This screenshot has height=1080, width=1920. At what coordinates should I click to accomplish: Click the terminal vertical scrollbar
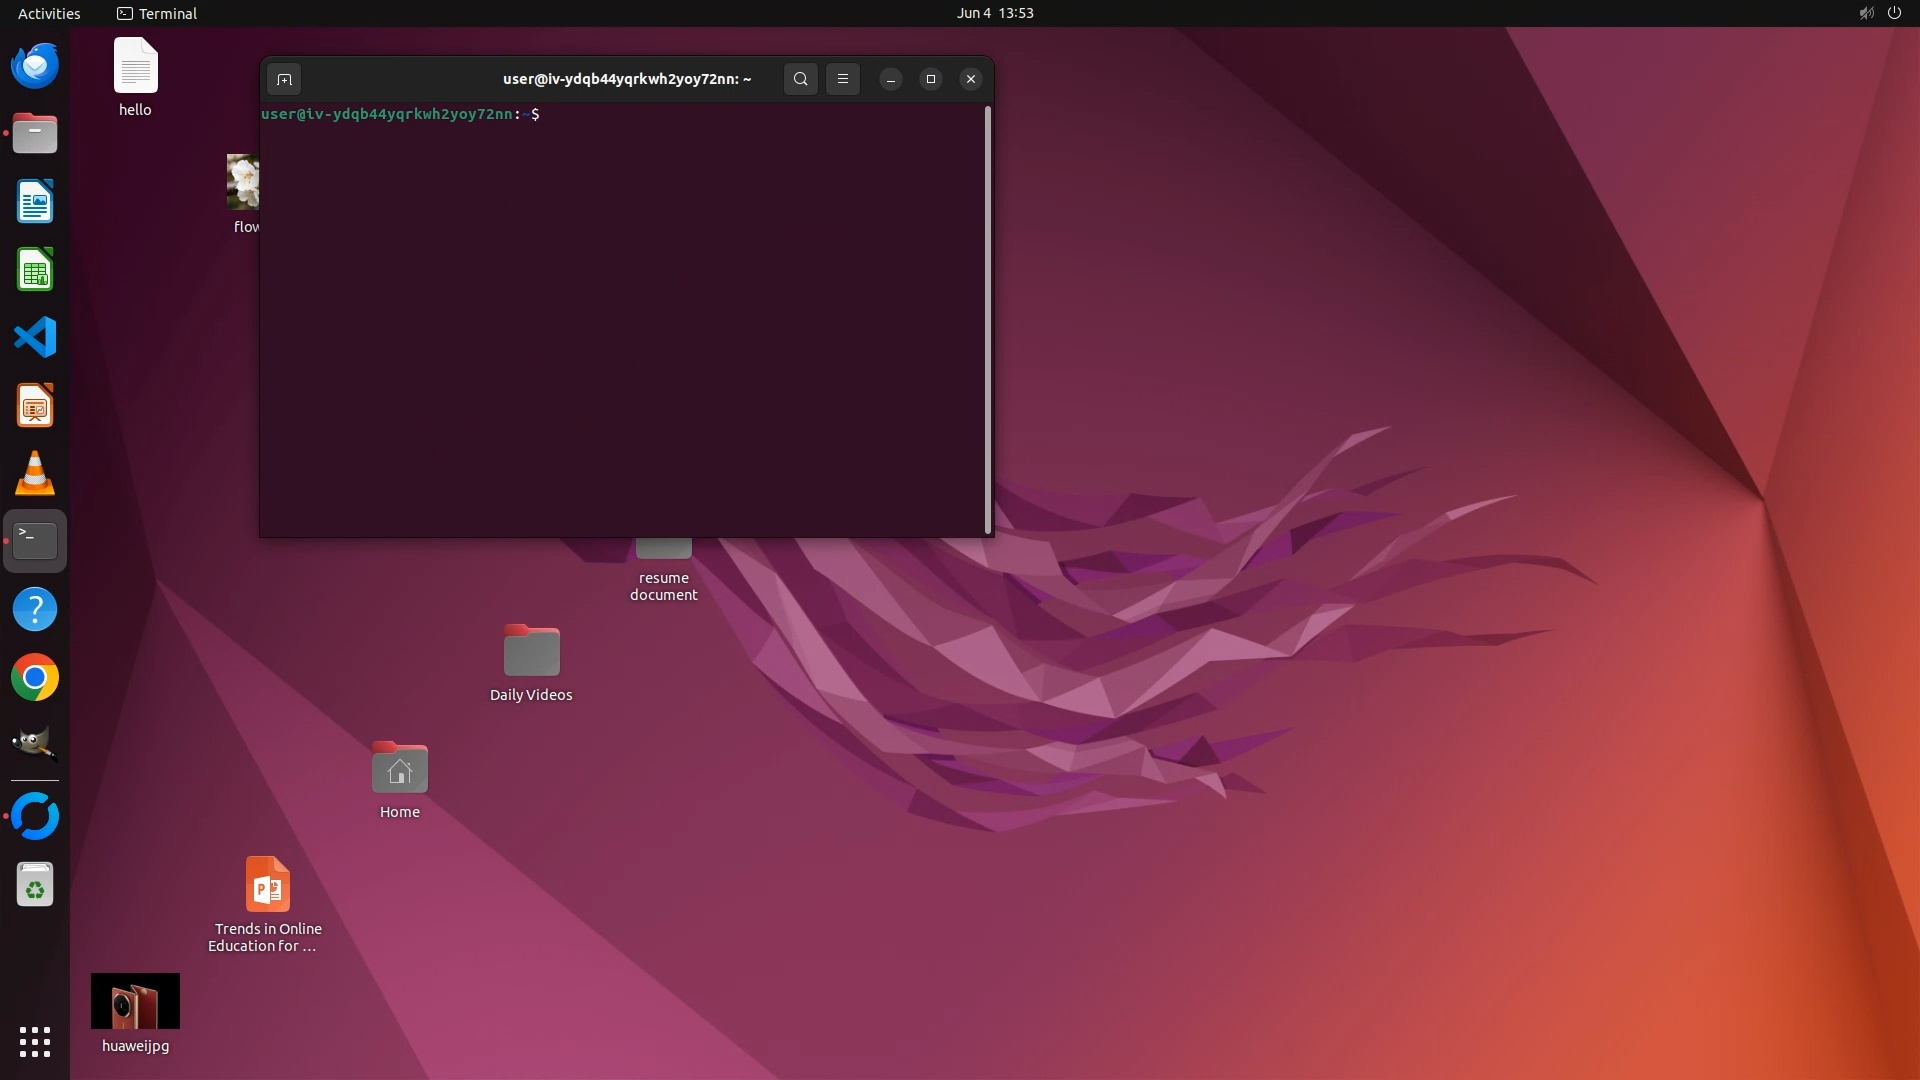pos(988,320)
